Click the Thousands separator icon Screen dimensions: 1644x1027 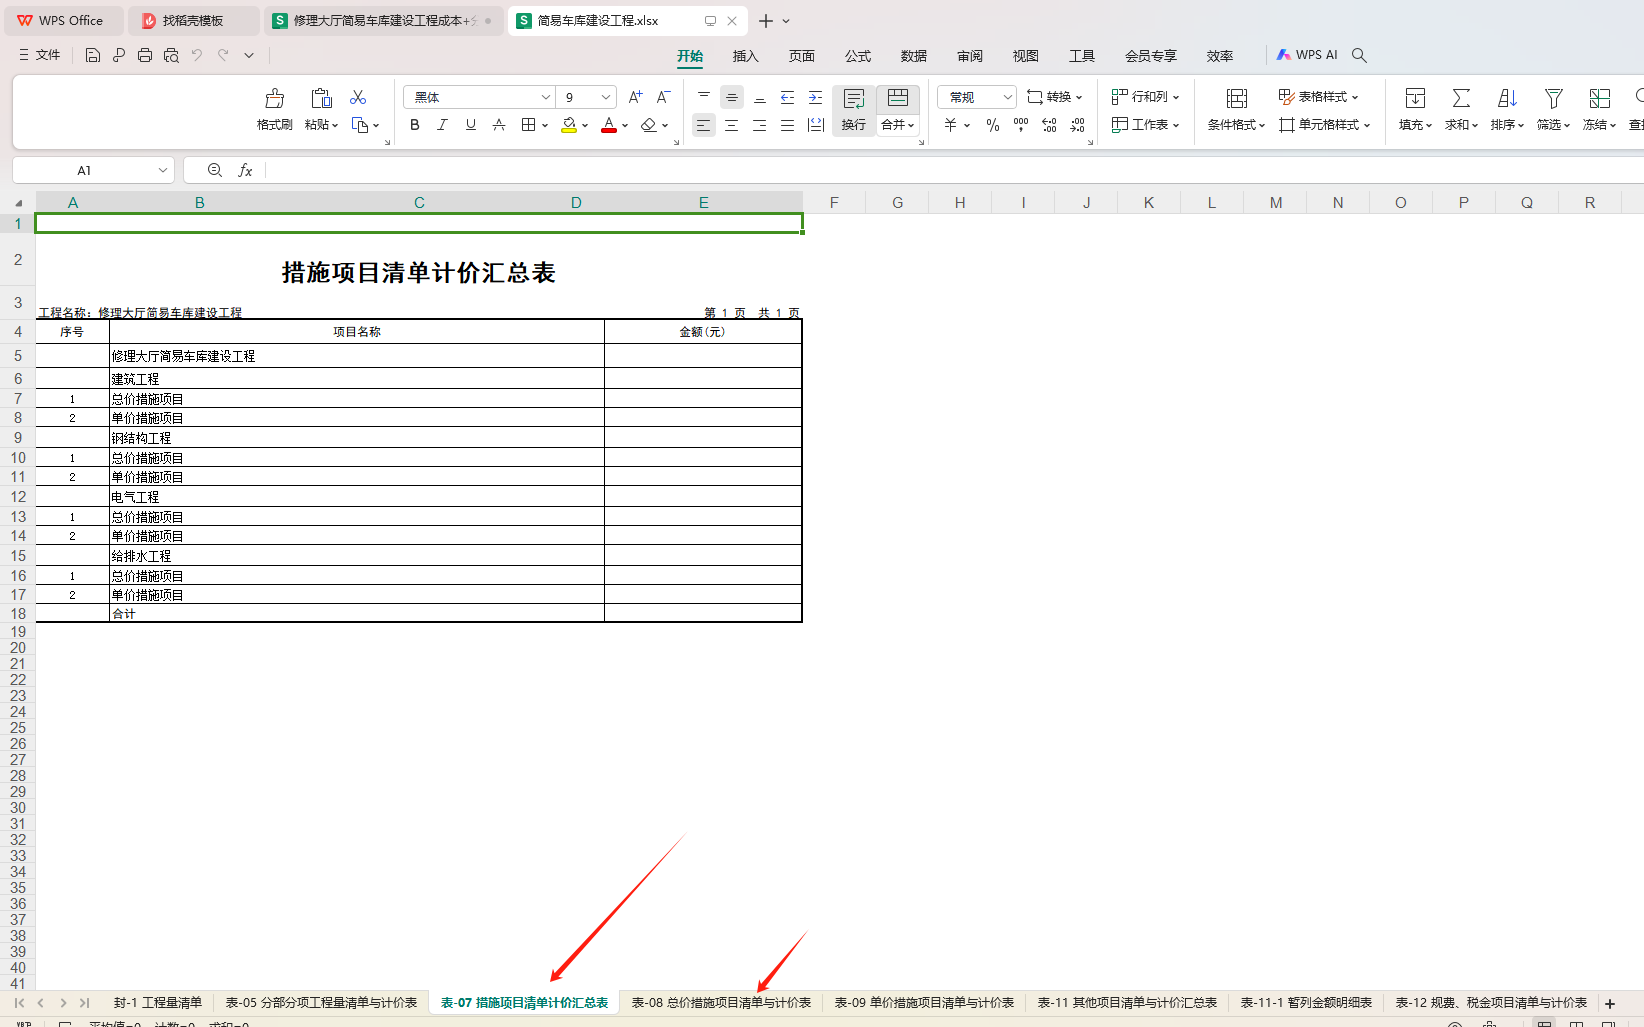coord(1020,125)
